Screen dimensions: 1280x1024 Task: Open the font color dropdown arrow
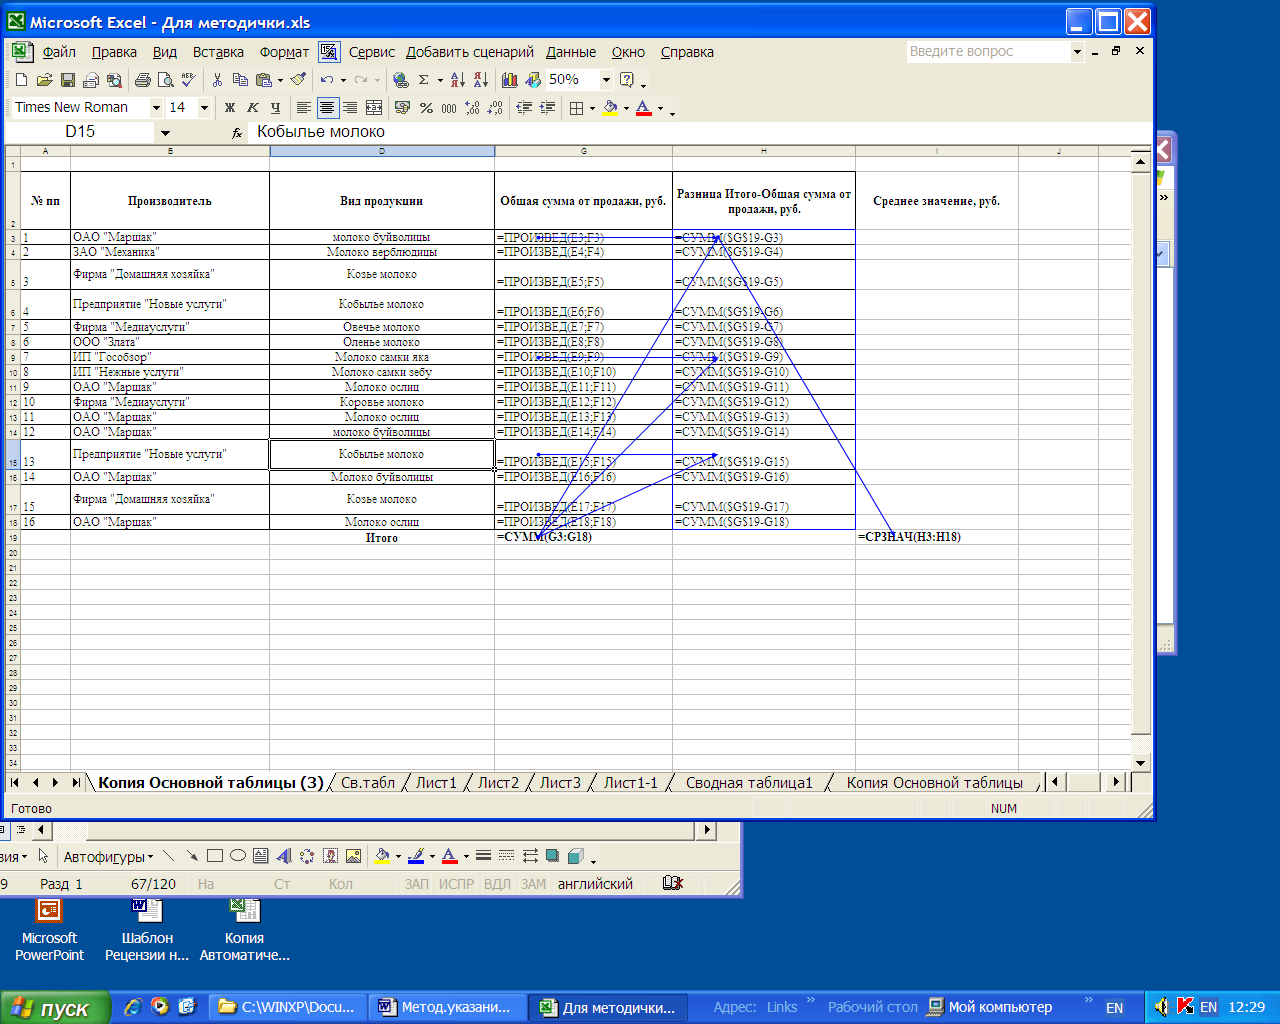tap(660, 108)
